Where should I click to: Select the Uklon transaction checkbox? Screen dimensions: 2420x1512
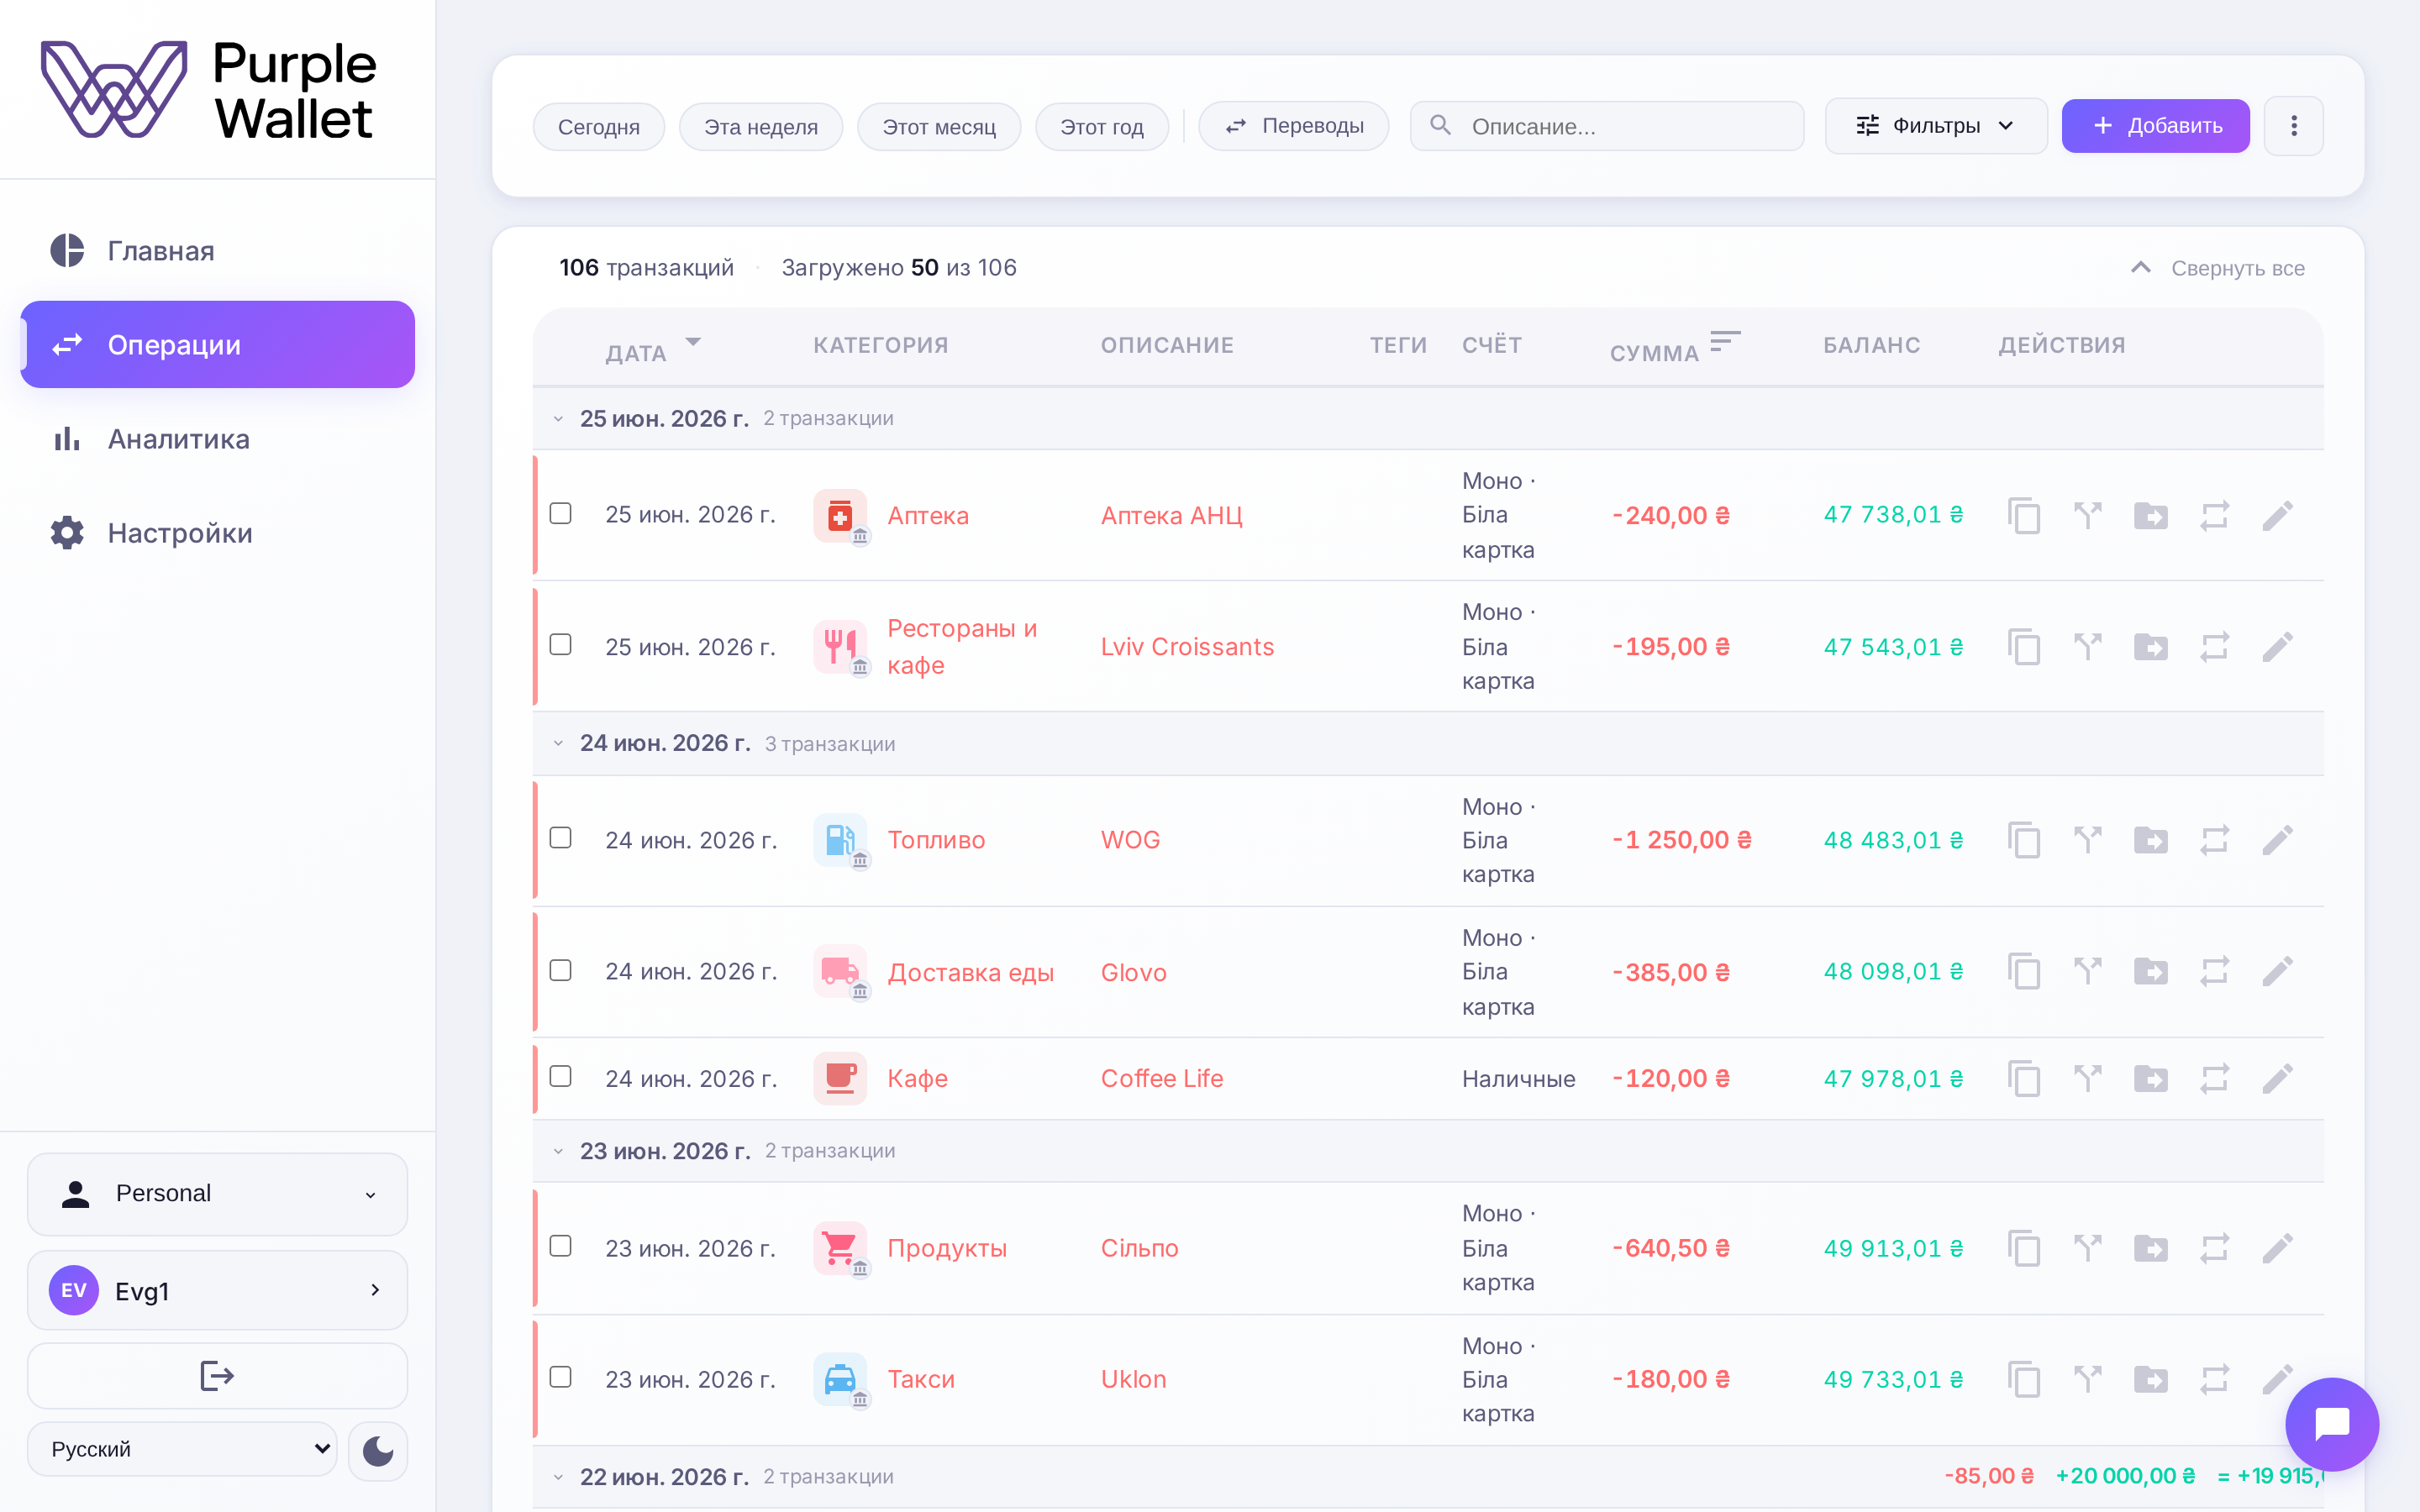[561, 1377]
